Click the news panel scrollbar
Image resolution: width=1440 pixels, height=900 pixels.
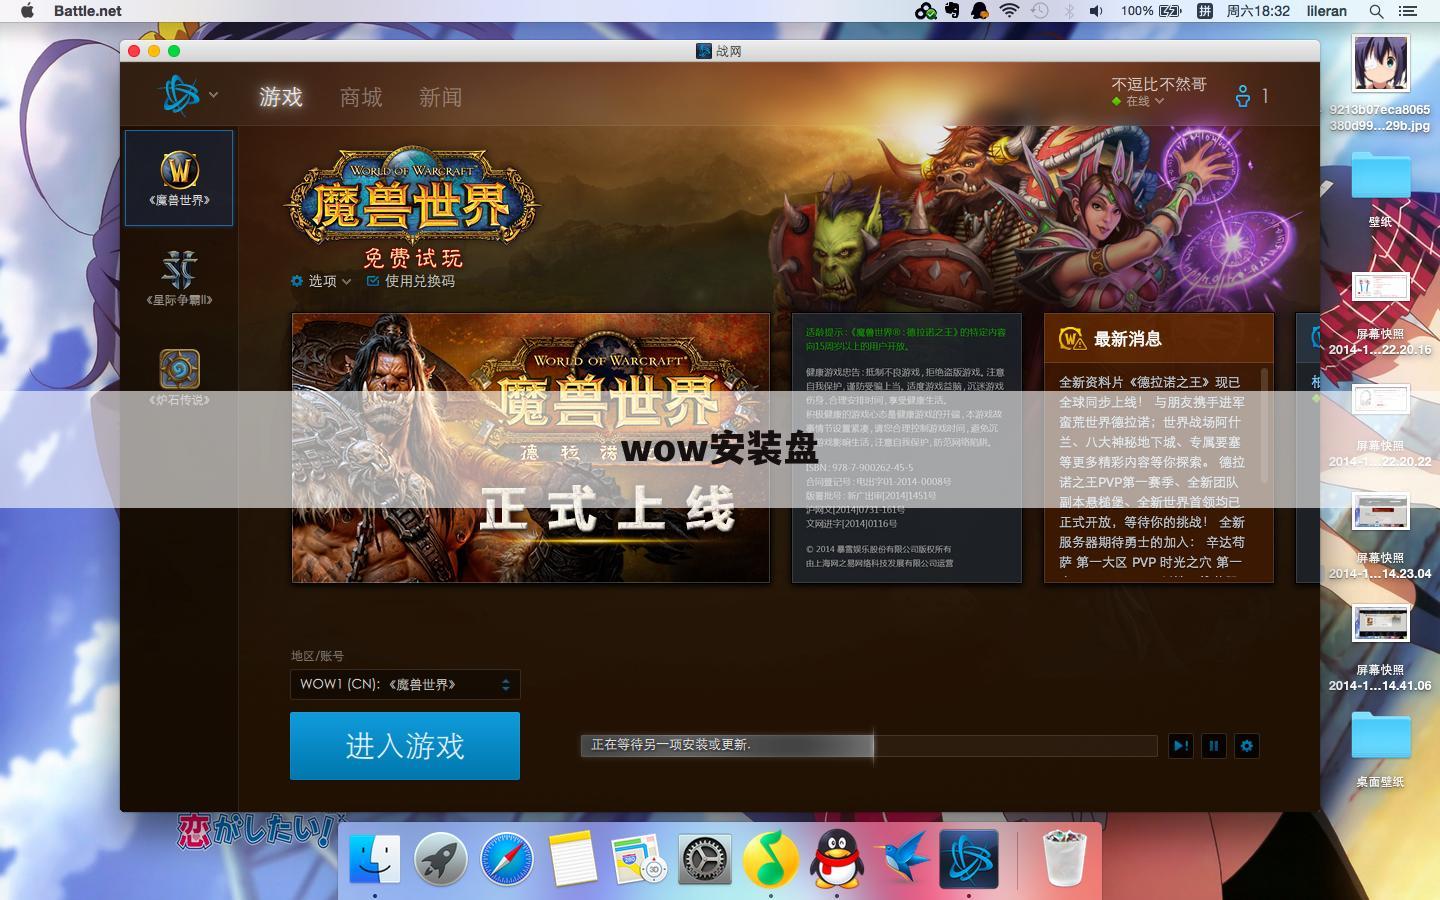1265,426
